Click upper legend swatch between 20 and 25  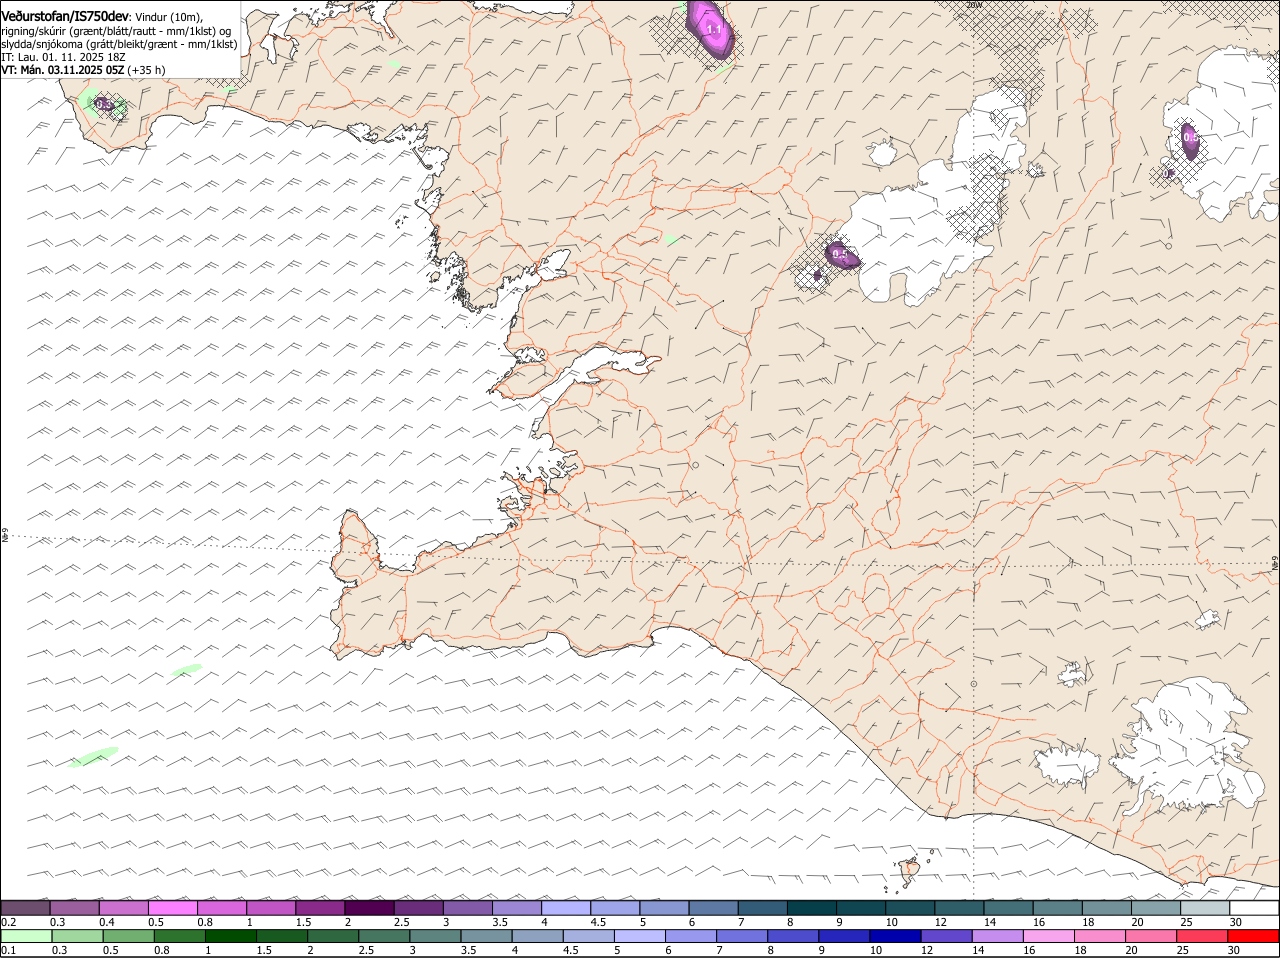1157,907
